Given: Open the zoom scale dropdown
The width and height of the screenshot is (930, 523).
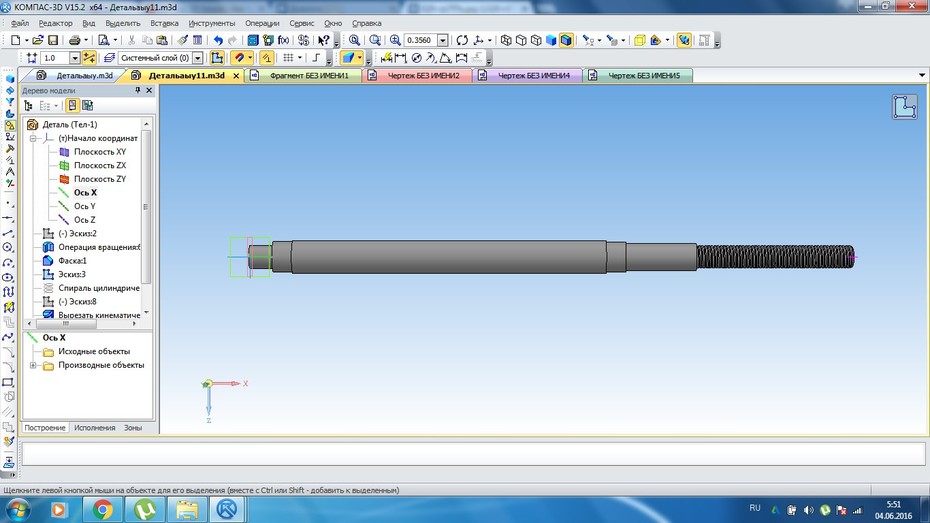Looking at the screenshot, I should [442, 40].
